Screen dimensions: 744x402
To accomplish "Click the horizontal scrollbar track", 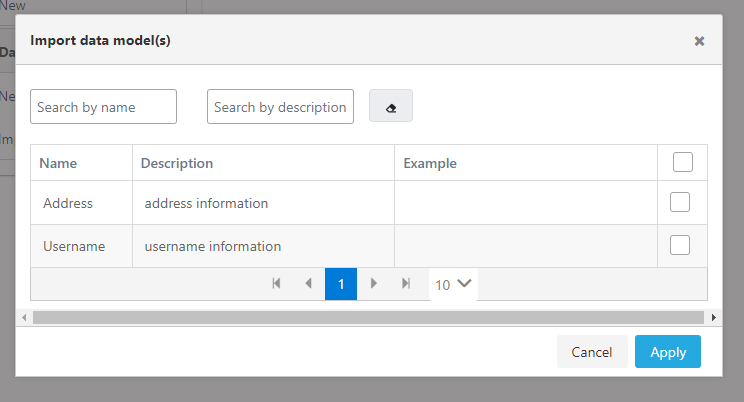I will [368, 317].
